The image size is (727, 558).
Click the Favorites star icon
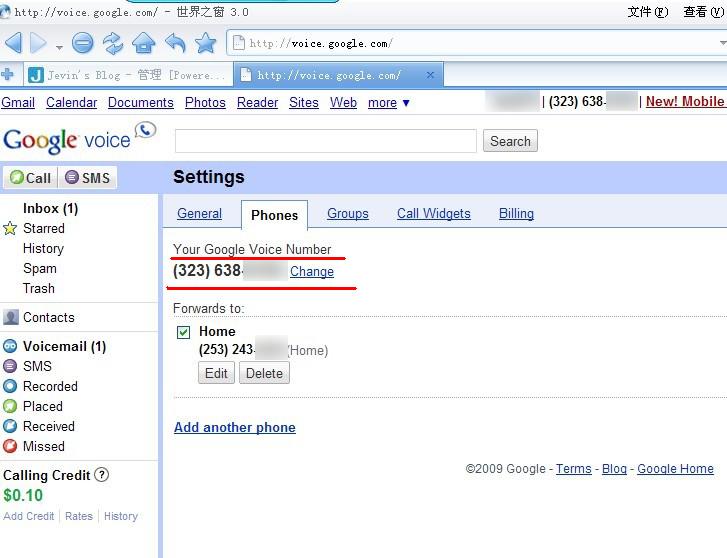[205, 43]
